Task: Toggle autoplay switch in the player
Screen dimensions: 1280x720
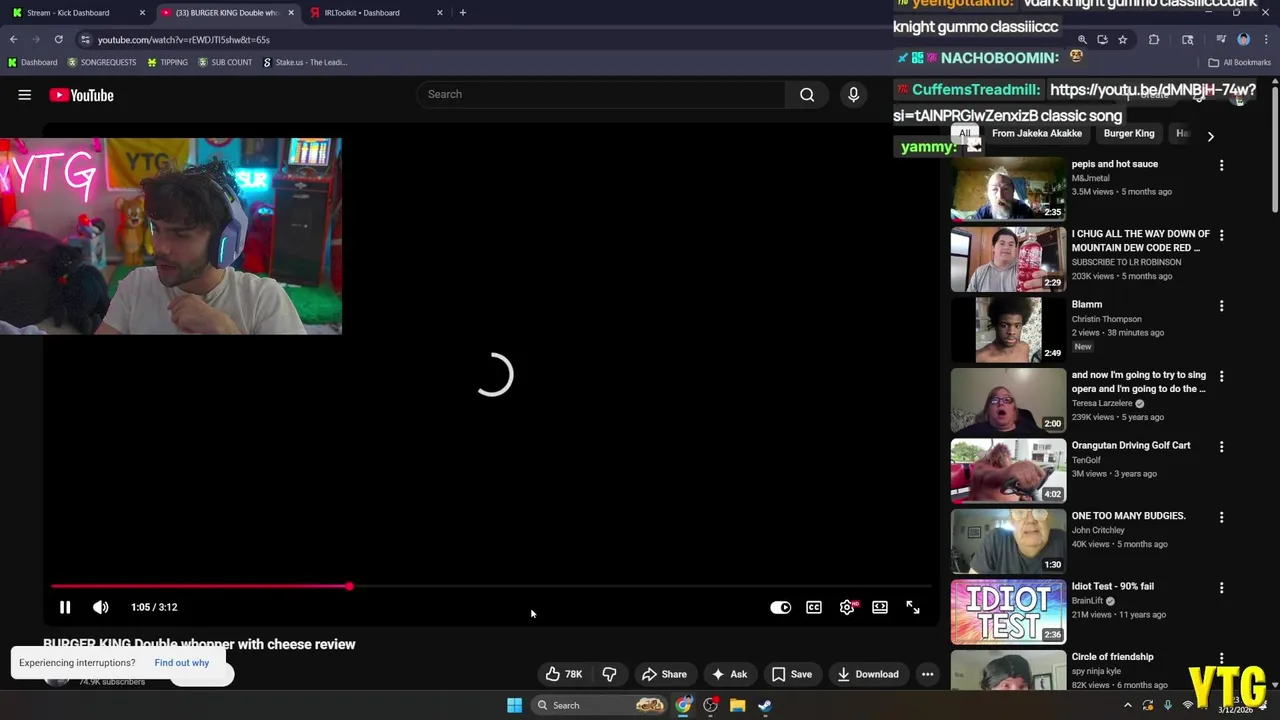Action: pyautogui.click(x=780, y=607)
